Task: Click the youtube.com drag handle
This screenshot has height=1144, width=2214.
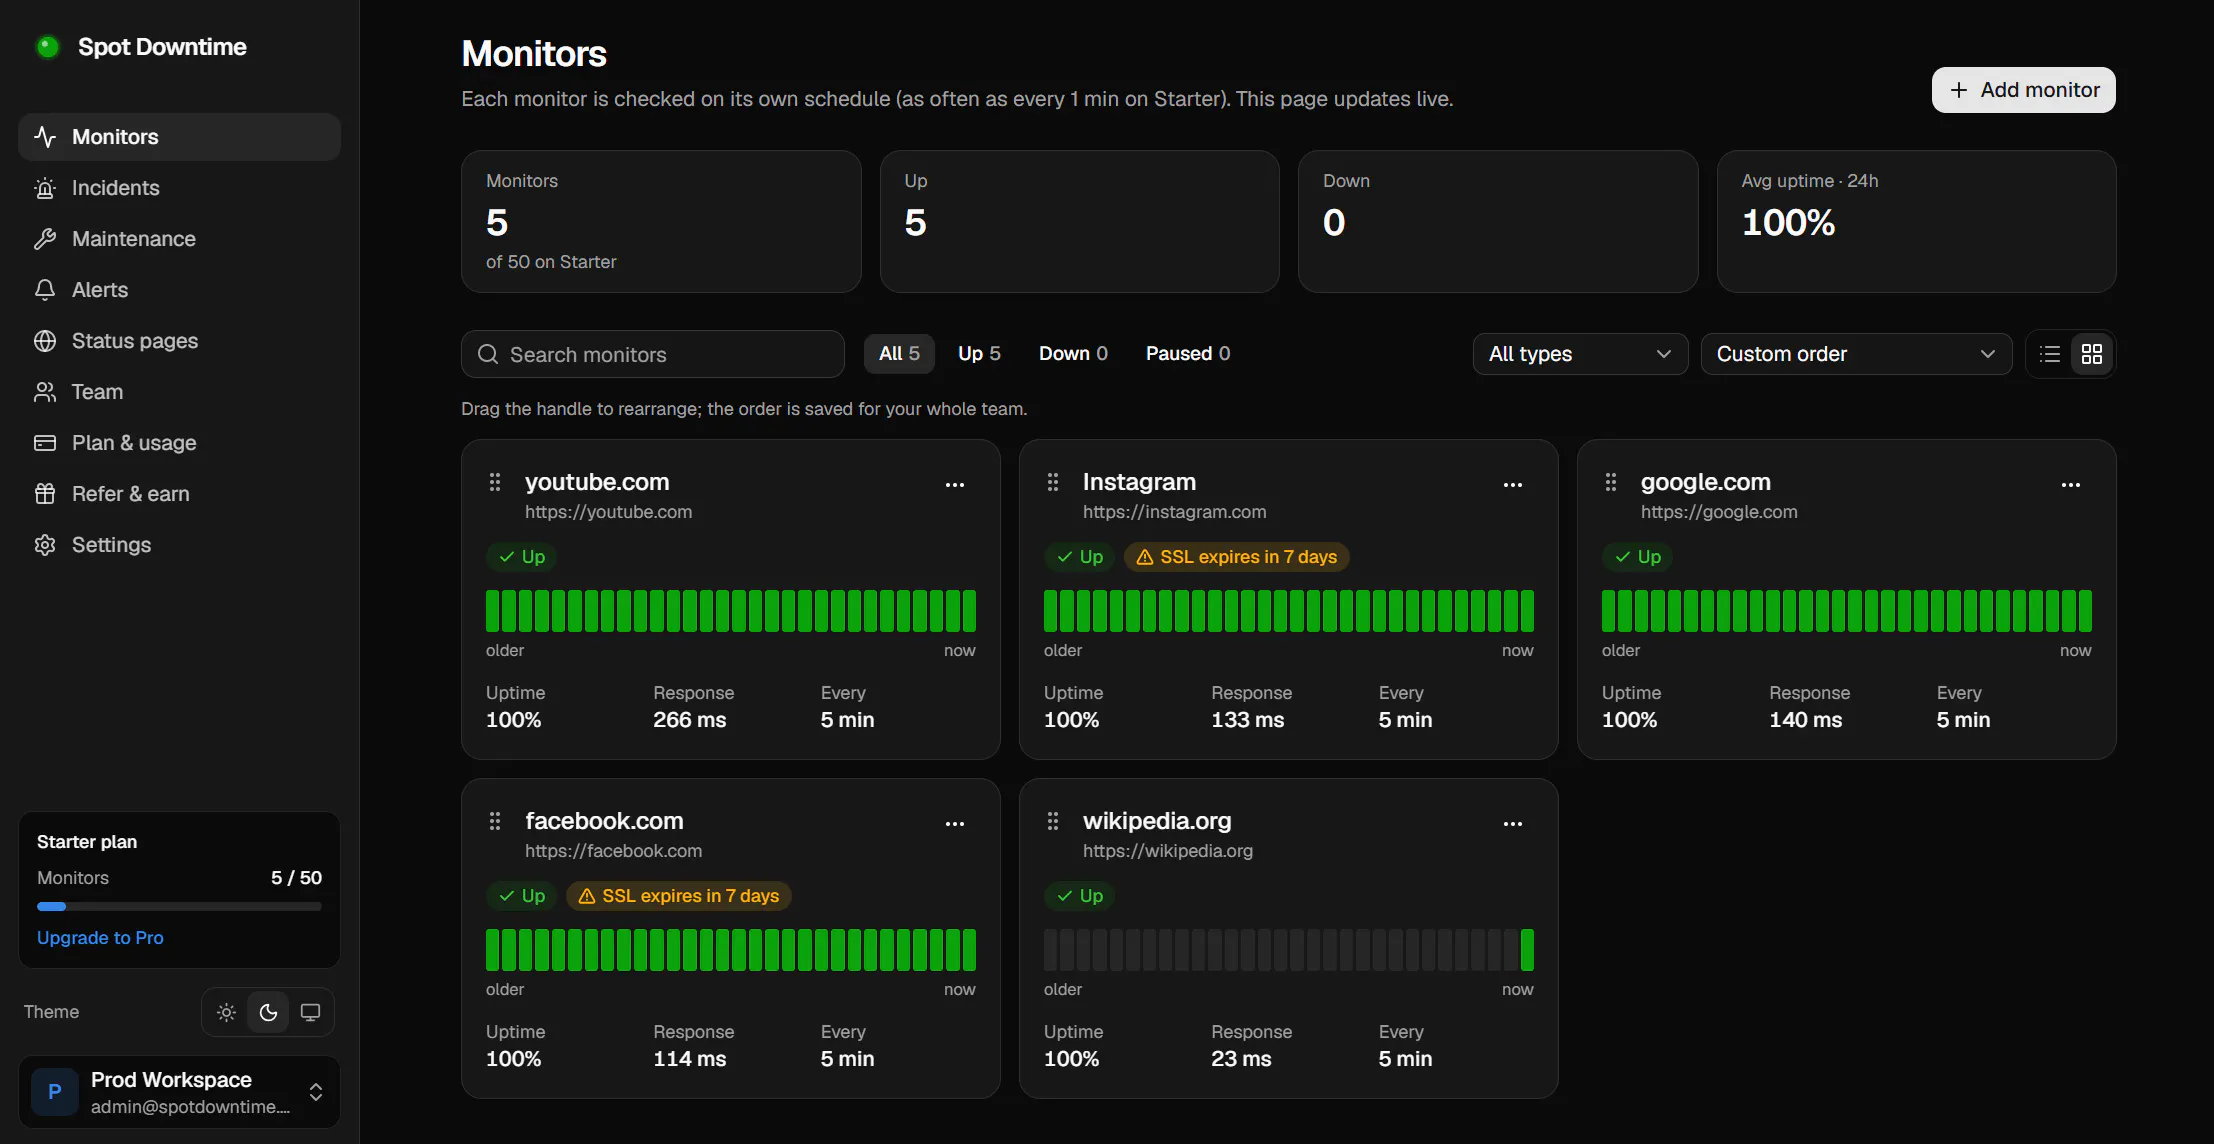Action: click(x=495, y=483)
